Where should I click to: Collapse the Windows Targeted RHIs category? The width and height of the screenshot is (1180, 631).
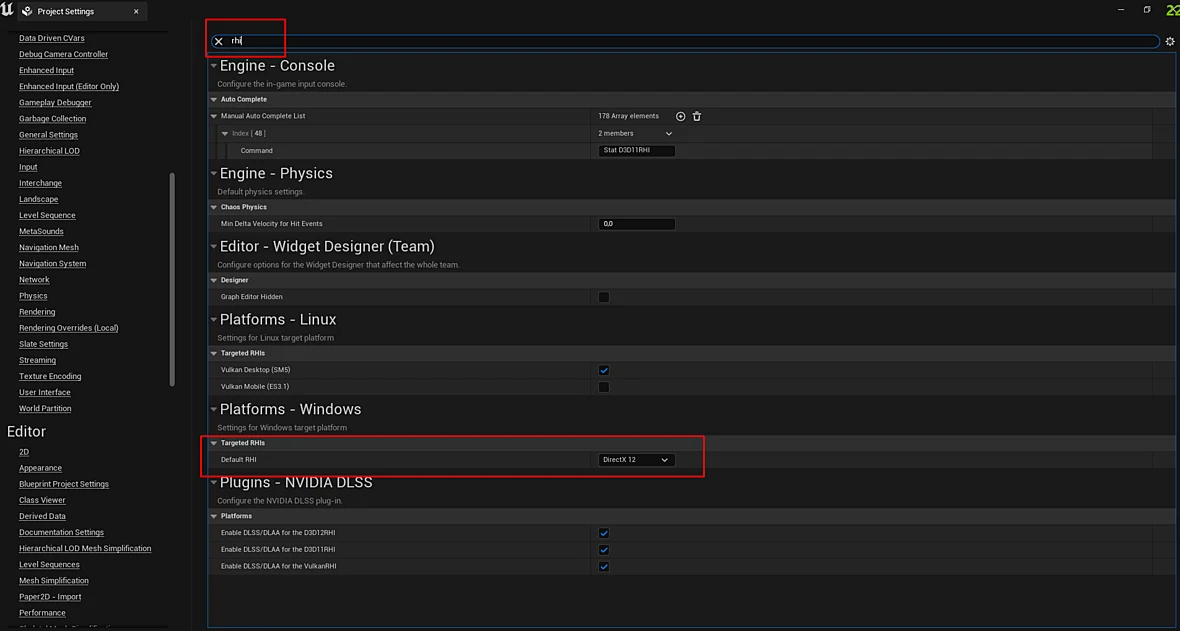coord(214,443)
